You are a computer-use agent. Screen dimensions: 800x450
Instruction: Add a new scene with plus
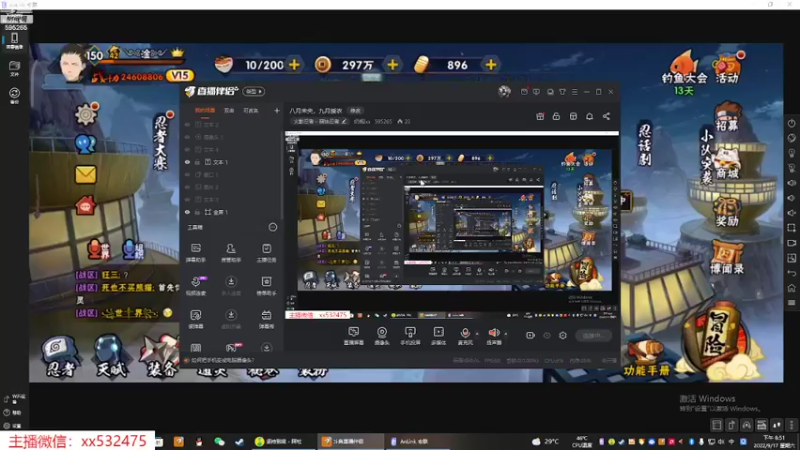click(x=277, y=110)
